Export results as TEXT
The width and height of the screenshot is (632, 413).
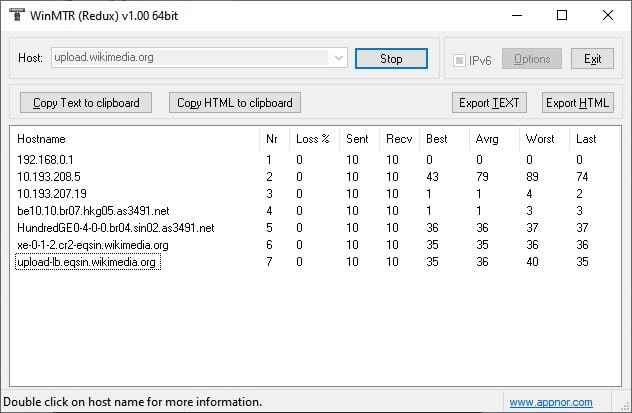(490, 103)
